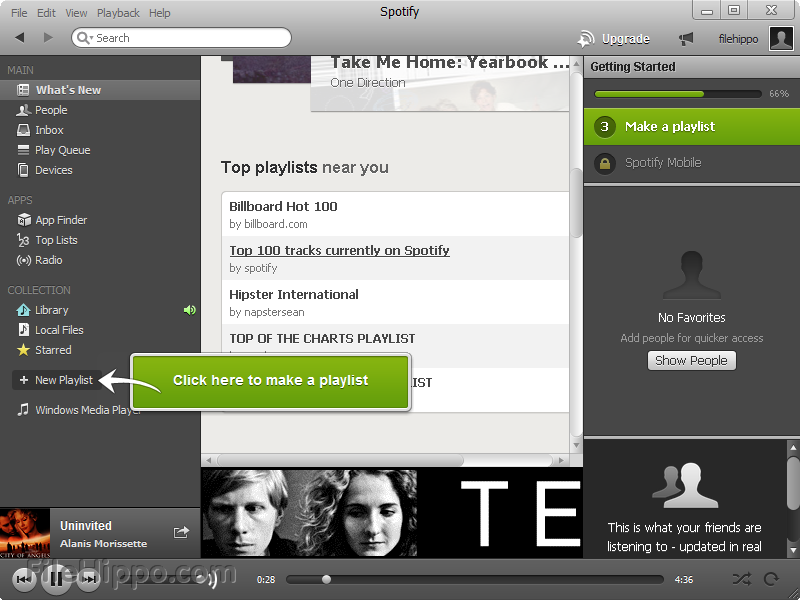This screenshot has height=600, width=800.
Task: Click the track progress seek bar
Action: [474, 580]
